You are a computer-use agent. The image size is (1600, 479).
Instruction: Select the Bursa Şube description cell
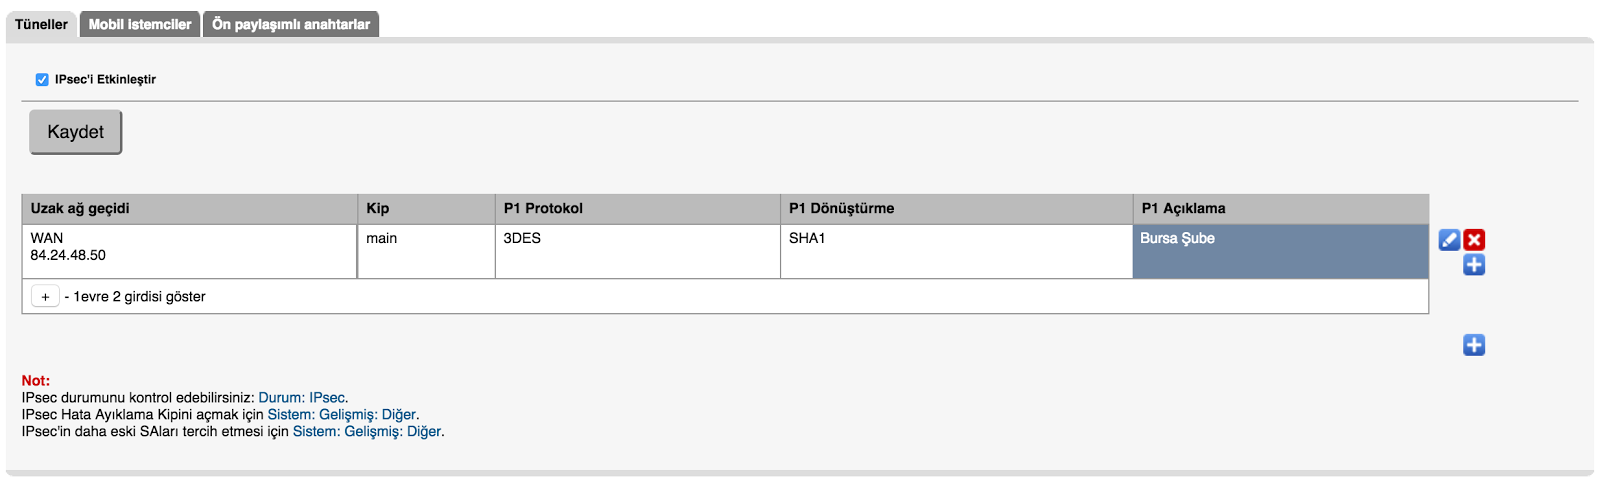tap(1279, 251)
